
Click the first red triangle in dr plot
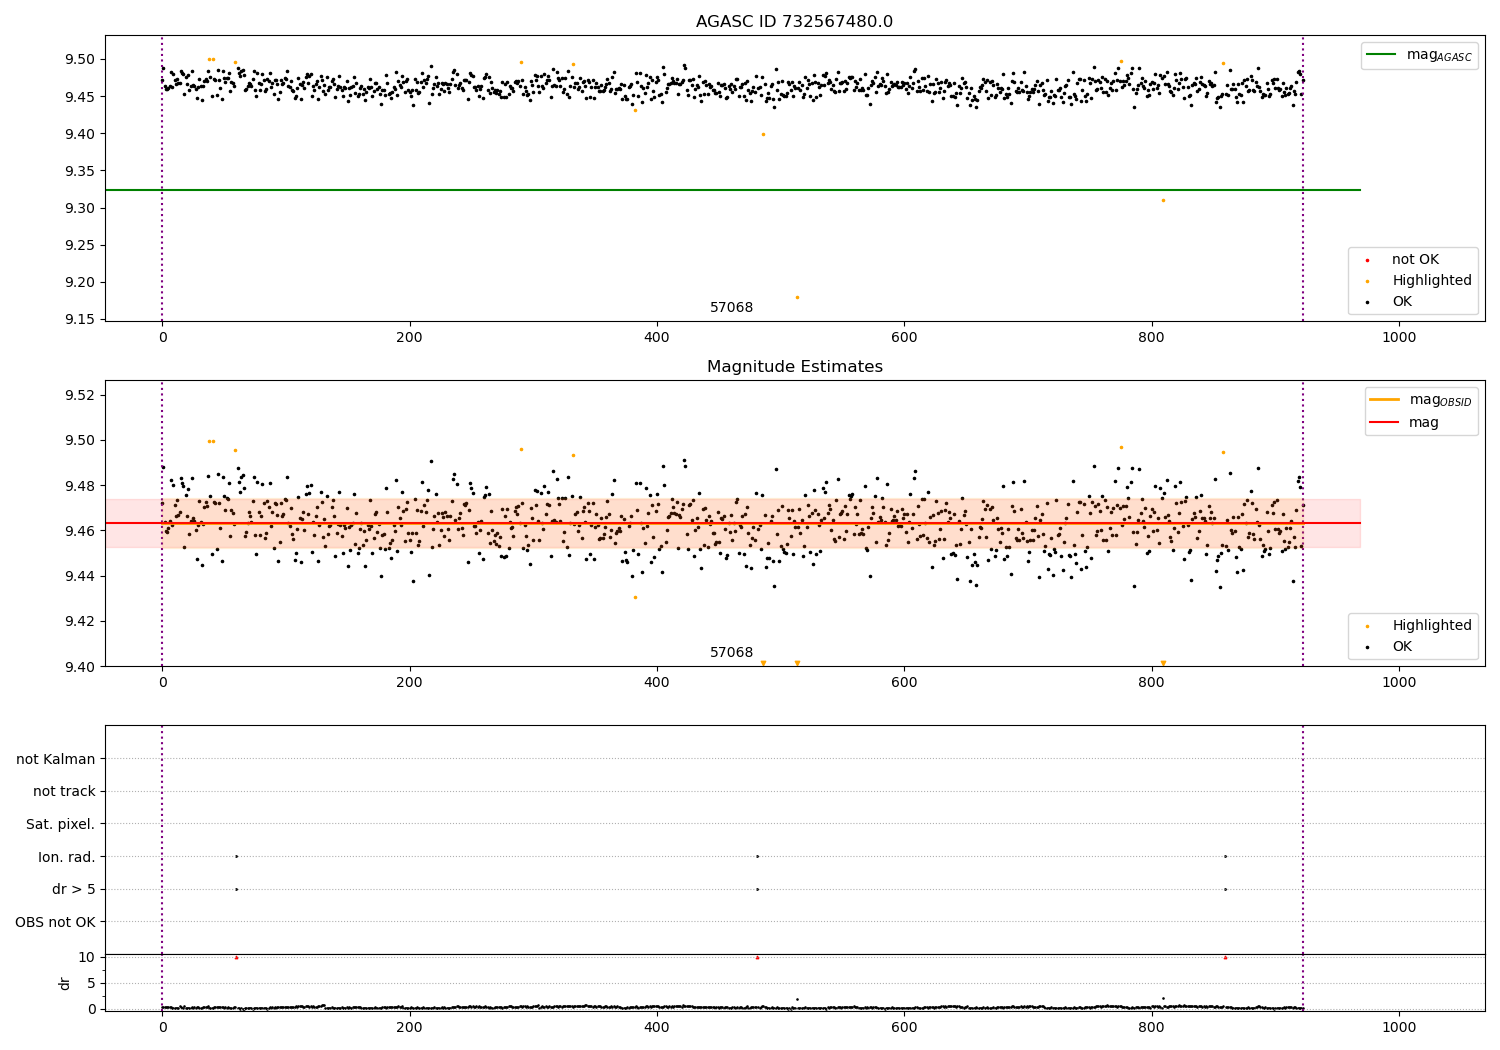pos(236,957)
